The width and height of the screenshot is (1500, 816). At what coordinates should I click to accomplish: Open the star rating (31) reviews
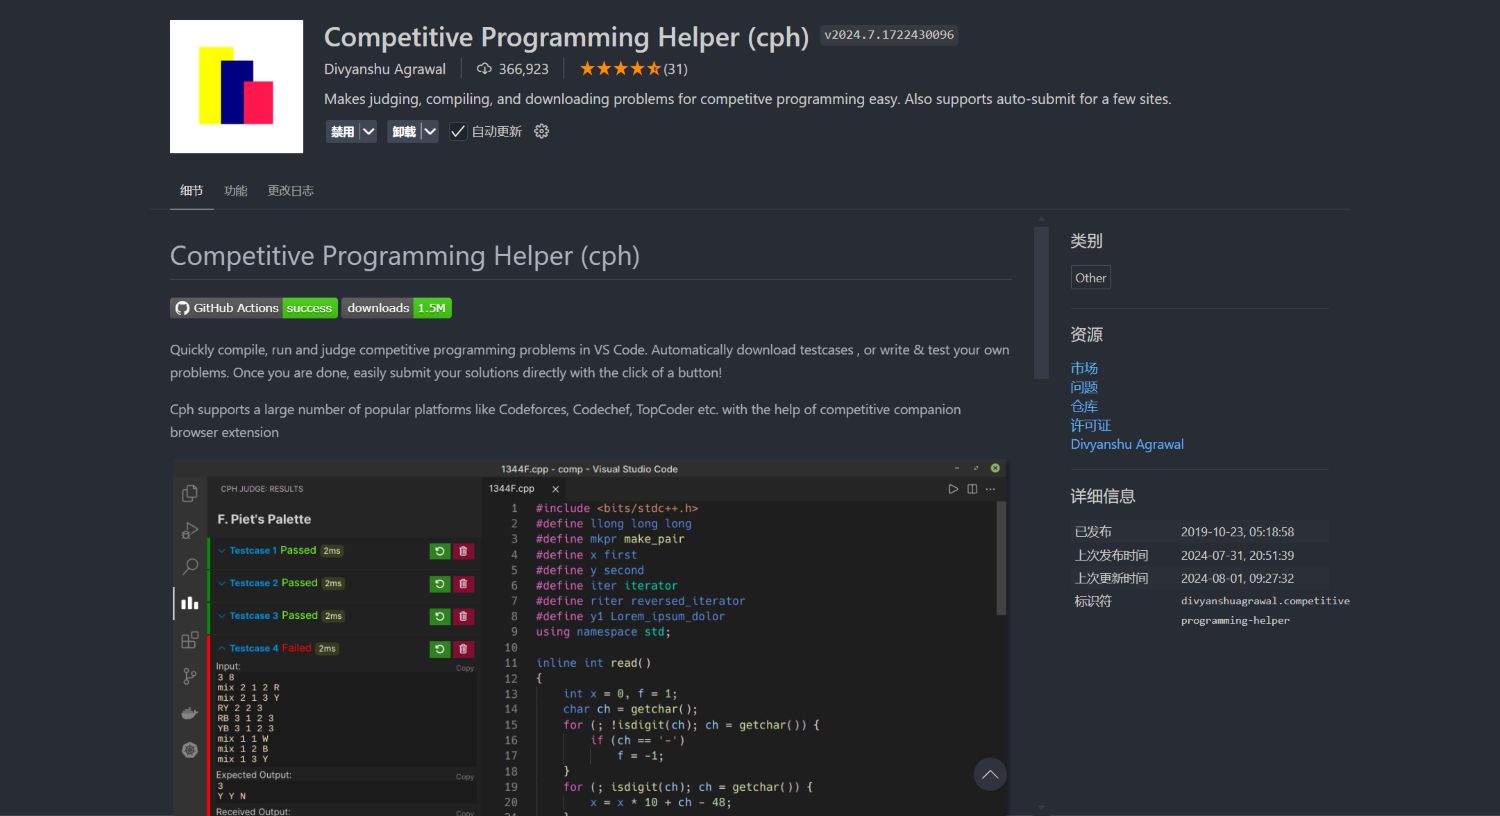coord(633,69)
